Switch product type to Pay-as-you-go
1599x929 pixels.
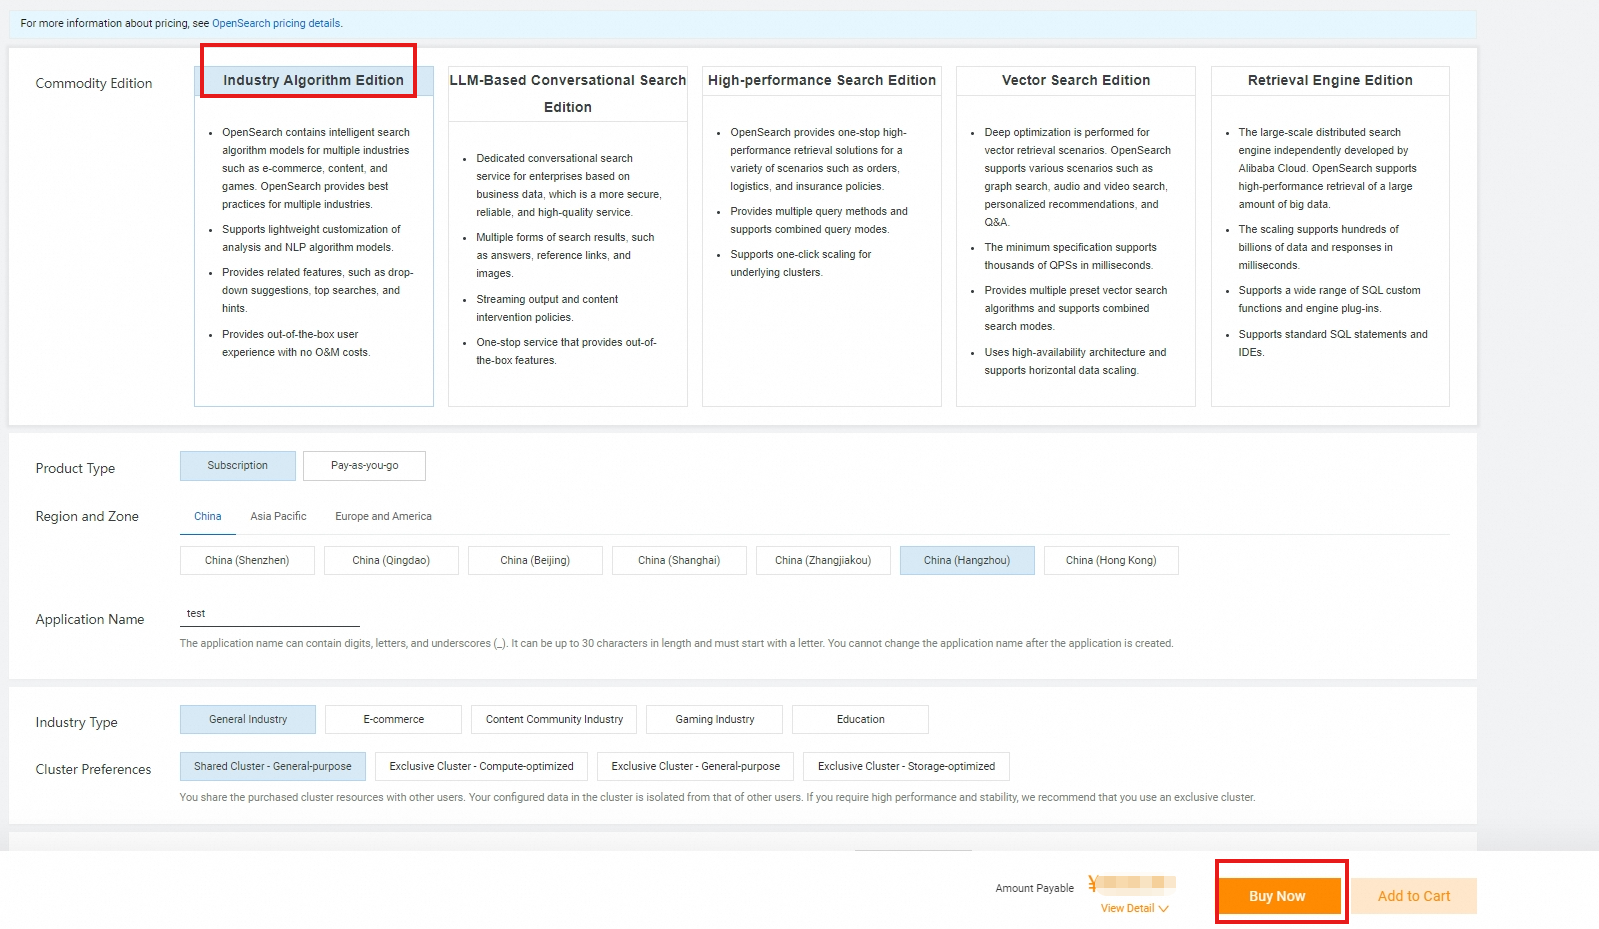(x=365, y=466)
